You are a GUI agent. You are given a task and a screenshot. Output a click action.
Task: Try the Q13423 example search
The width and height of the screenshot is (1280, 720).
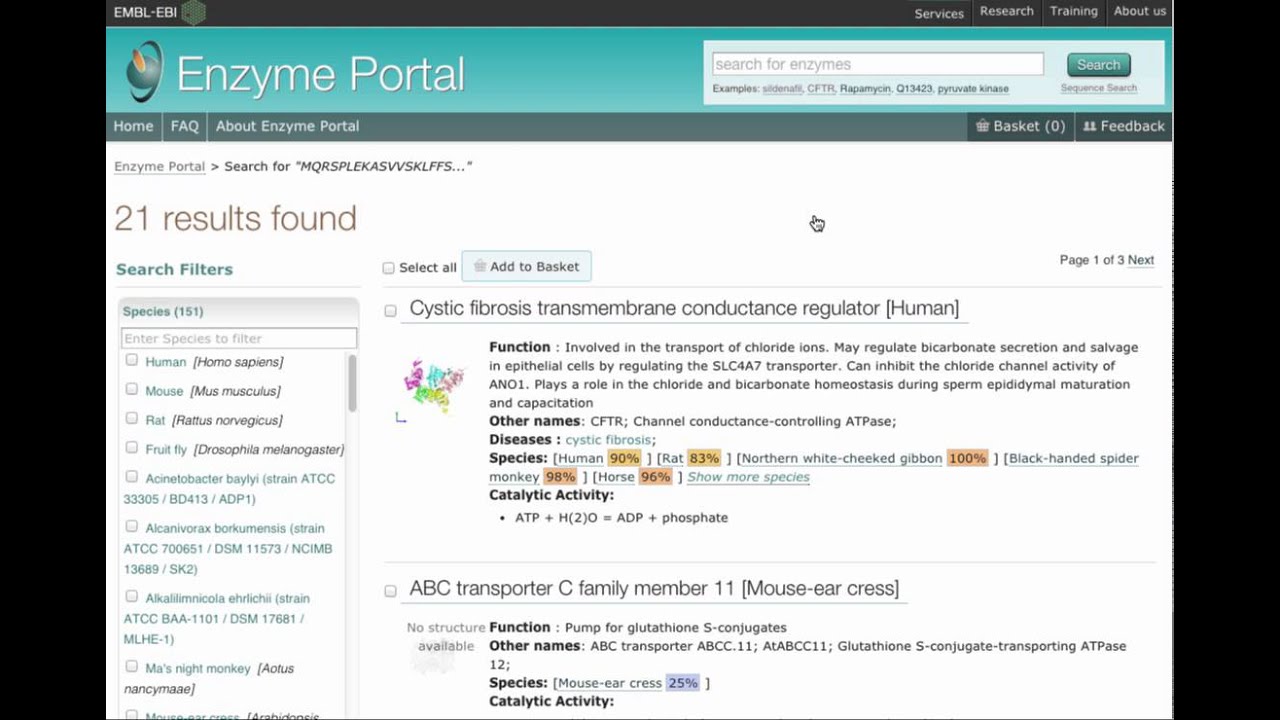pyautogui.click(x=914, y=89)
